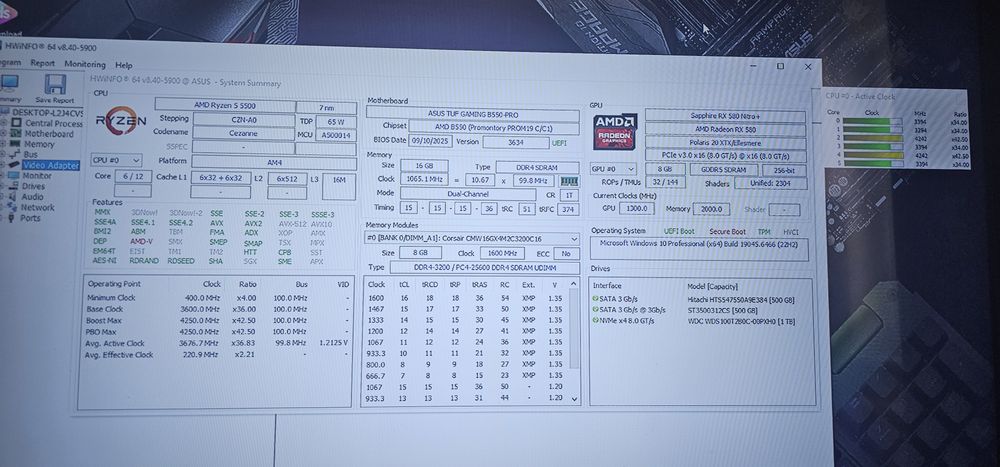The image size is (1000, 467).
Task: Select the Drives tree node icon
Action: click(x=15, y=186)
